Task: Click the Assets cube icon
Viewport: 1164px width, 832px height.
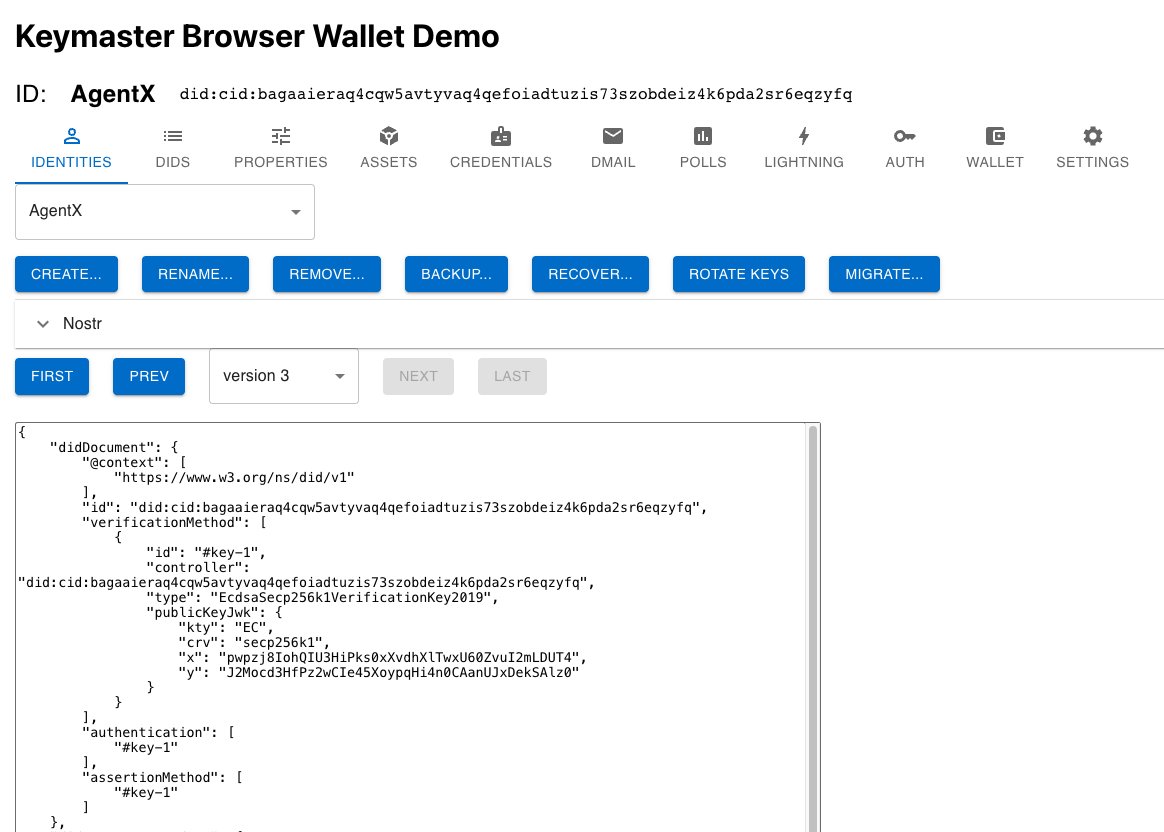Action: coord(389,137)
